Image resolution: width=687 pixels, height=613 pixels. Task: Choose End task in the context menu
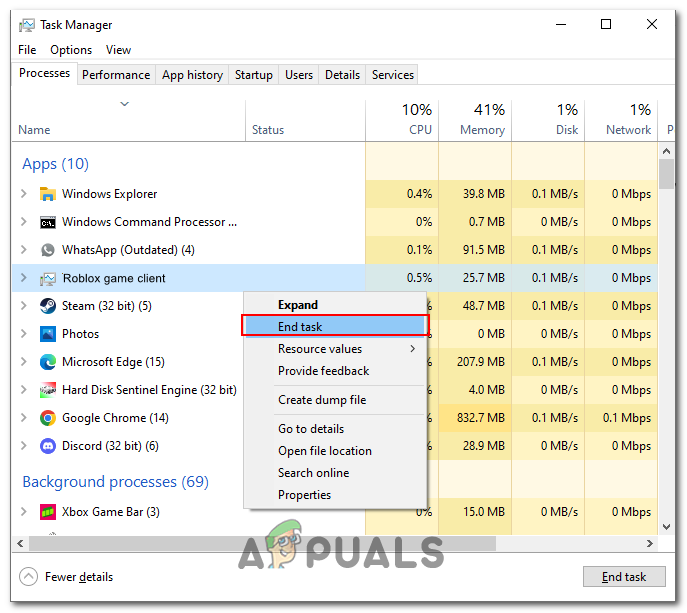[335, 326]
